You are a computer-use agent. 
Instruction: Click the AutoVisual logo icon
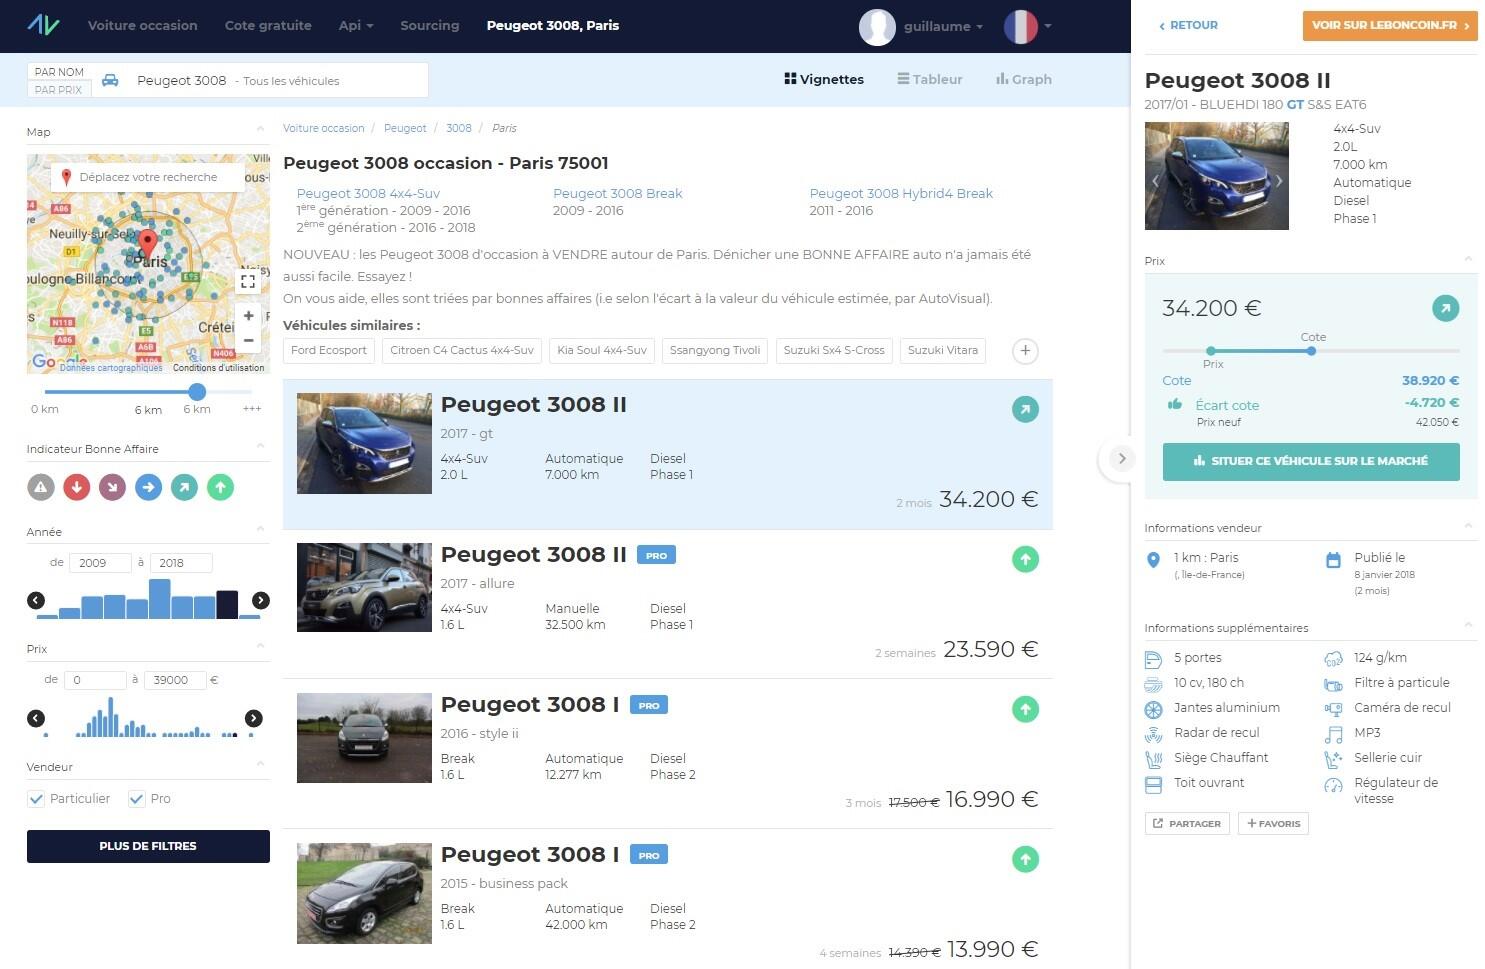43,25
